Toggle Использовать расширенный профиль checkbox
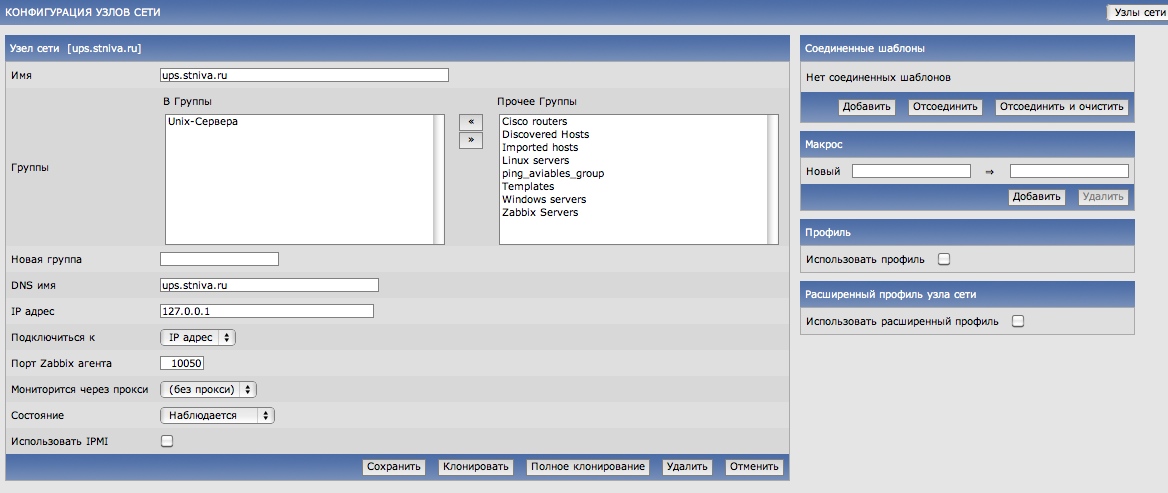Image resolution: width=1168 pixels, height=493 pixels. [1018, 322]
